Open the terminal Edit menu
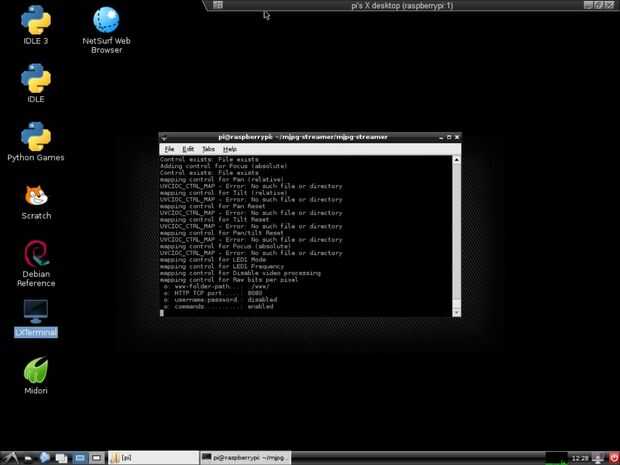Image resolution: width=620 pixels, height=465 pixels. (188, 149)
